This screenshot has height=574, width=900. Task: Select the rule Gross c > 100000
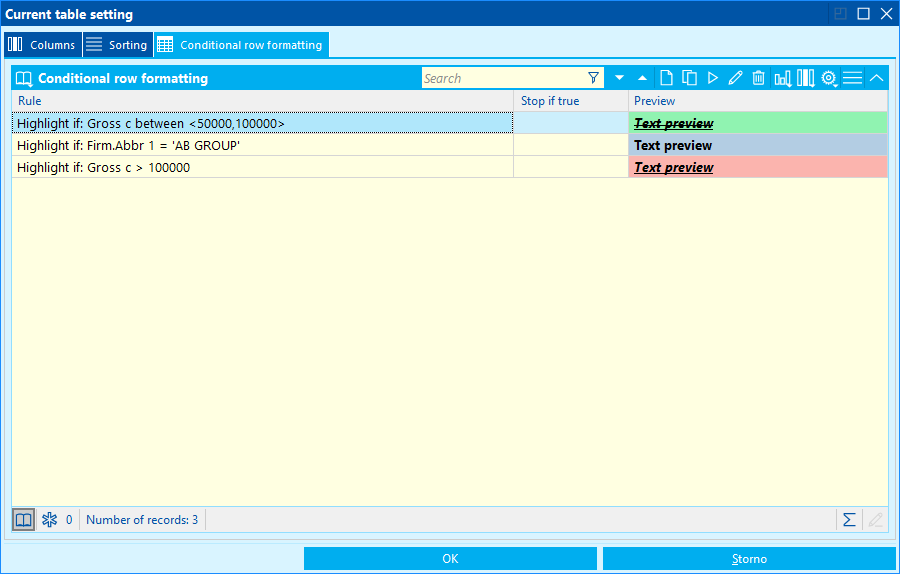pos(262,167)
